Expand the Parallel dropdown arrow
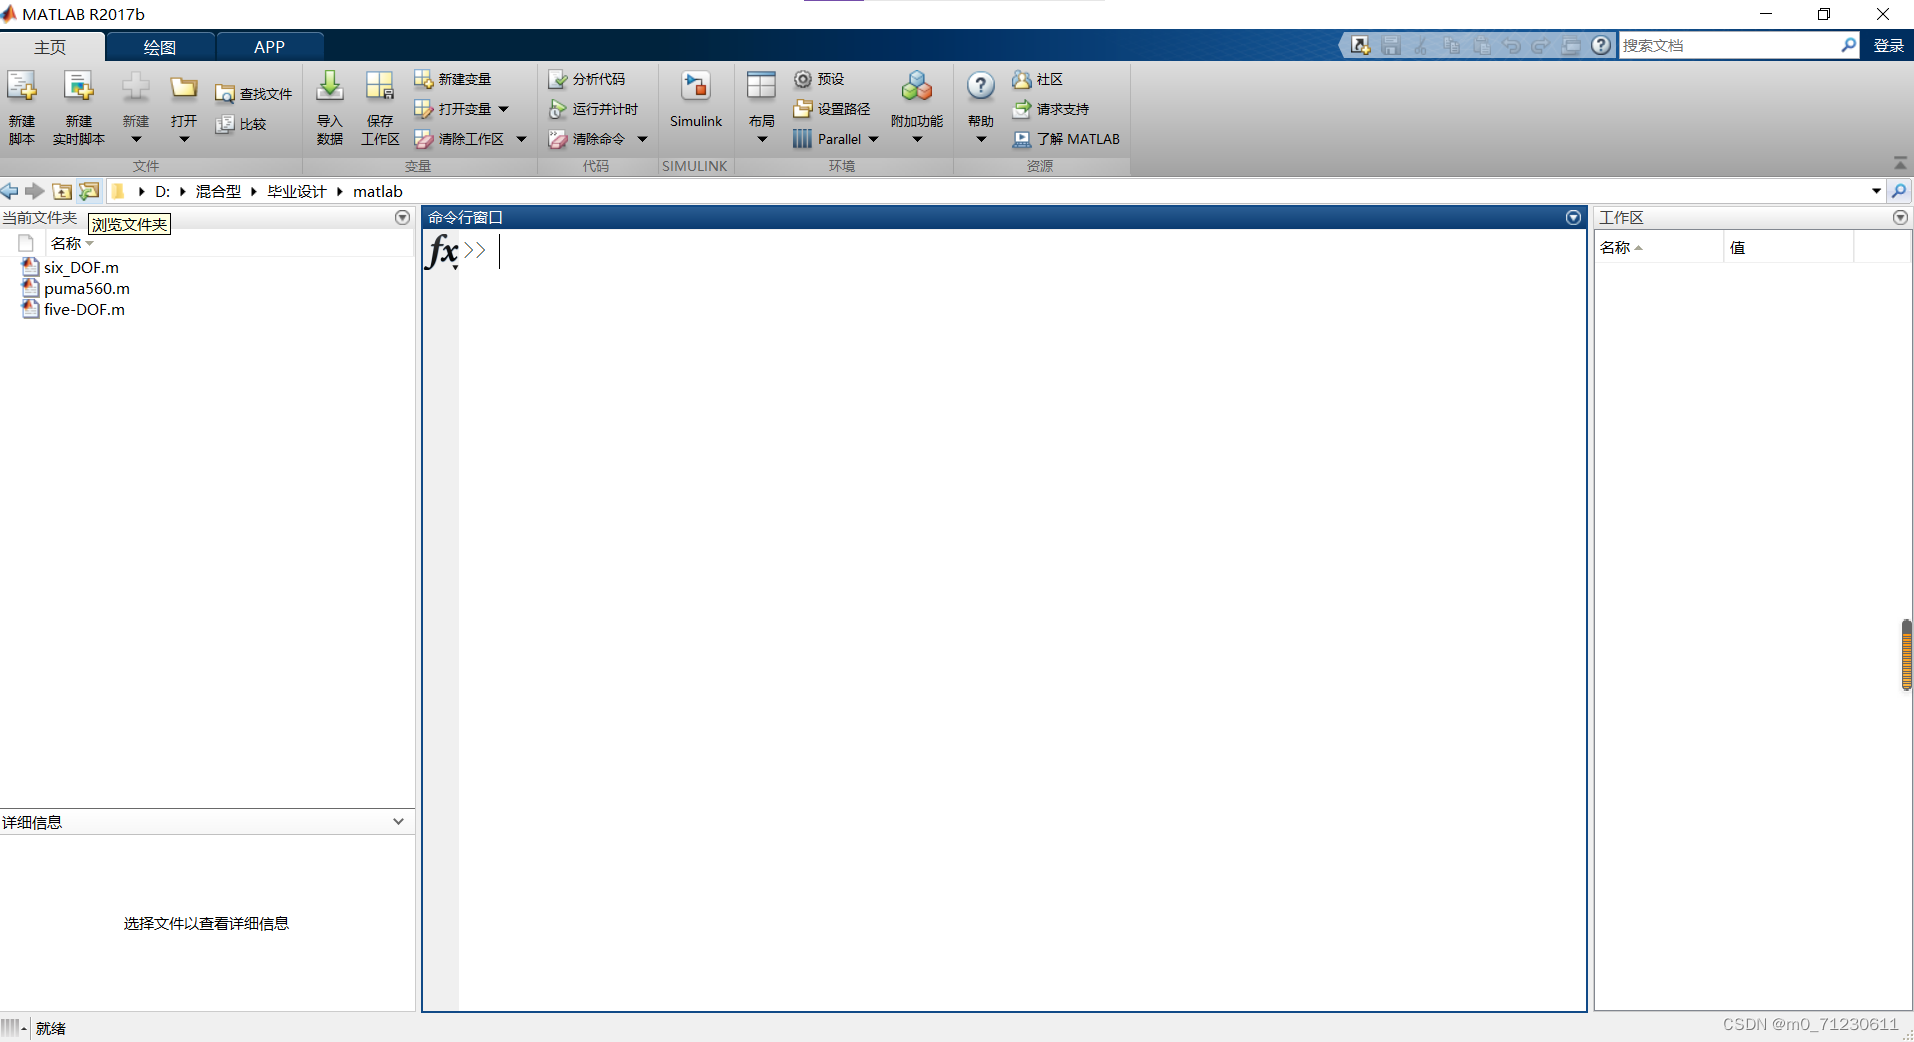The image size is (1914, 1042). coord(873,139)
